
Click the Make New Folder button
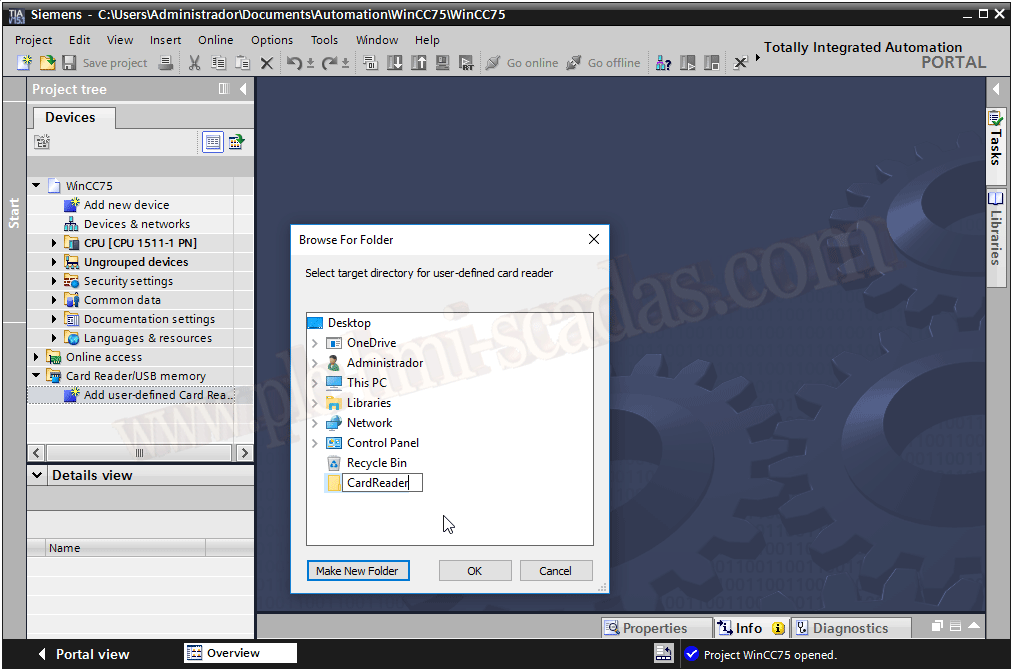pyautogui.click(x=357, y=571)
